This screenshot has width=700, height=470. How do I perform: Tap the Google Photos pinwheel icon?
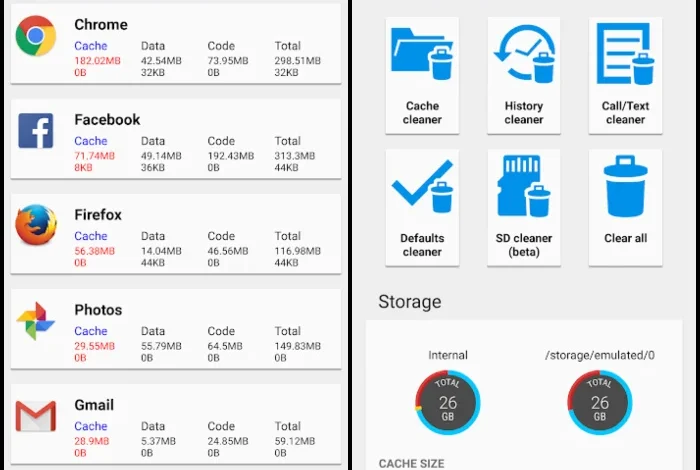[x=36, y=321]
